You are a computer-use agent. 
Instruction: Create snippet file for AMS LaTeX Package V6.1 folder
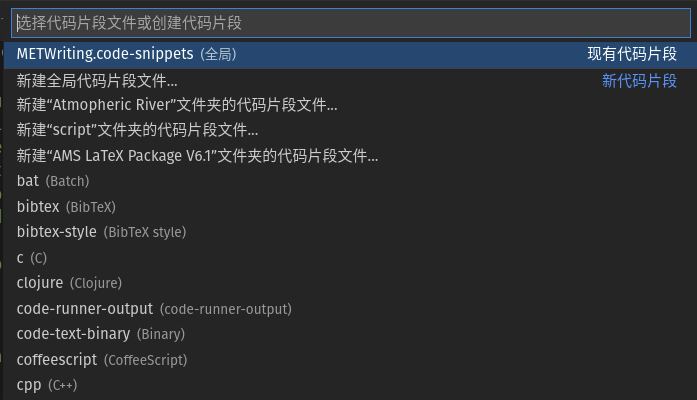click(197, 156)
